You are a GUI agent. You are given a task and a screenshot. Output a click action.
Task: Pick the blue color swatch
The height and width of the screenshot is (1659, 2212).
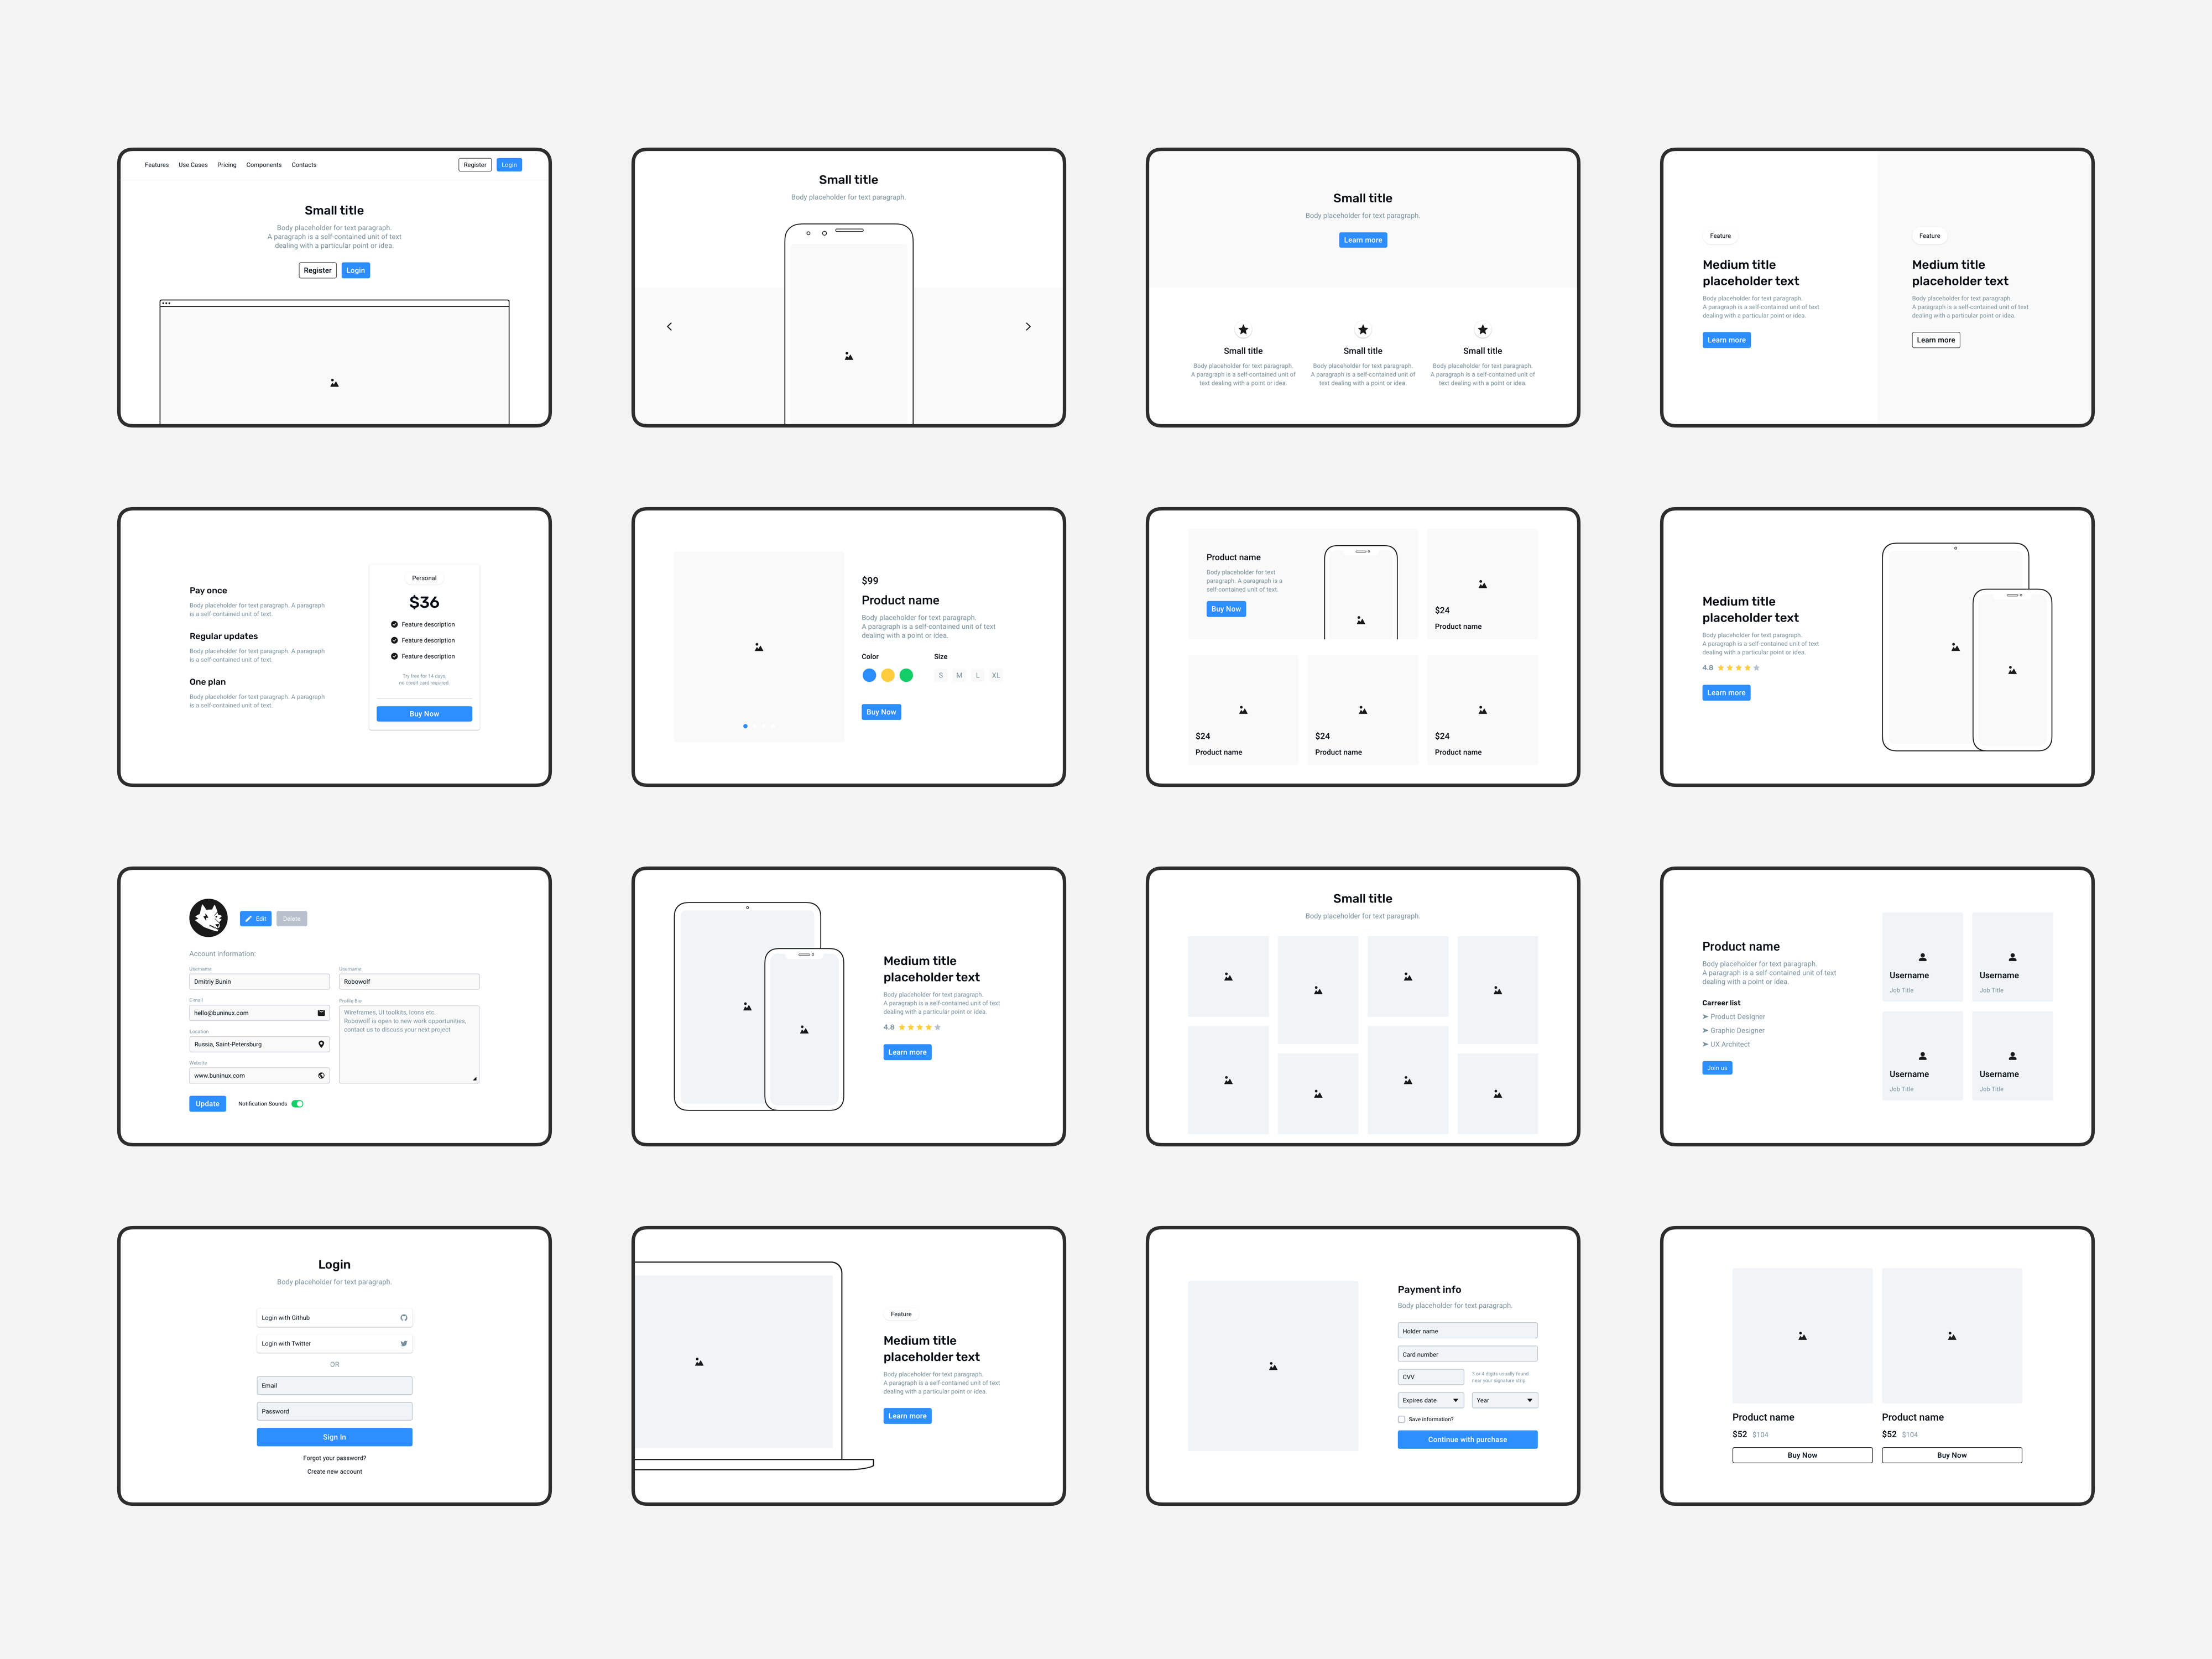point(869,675)
